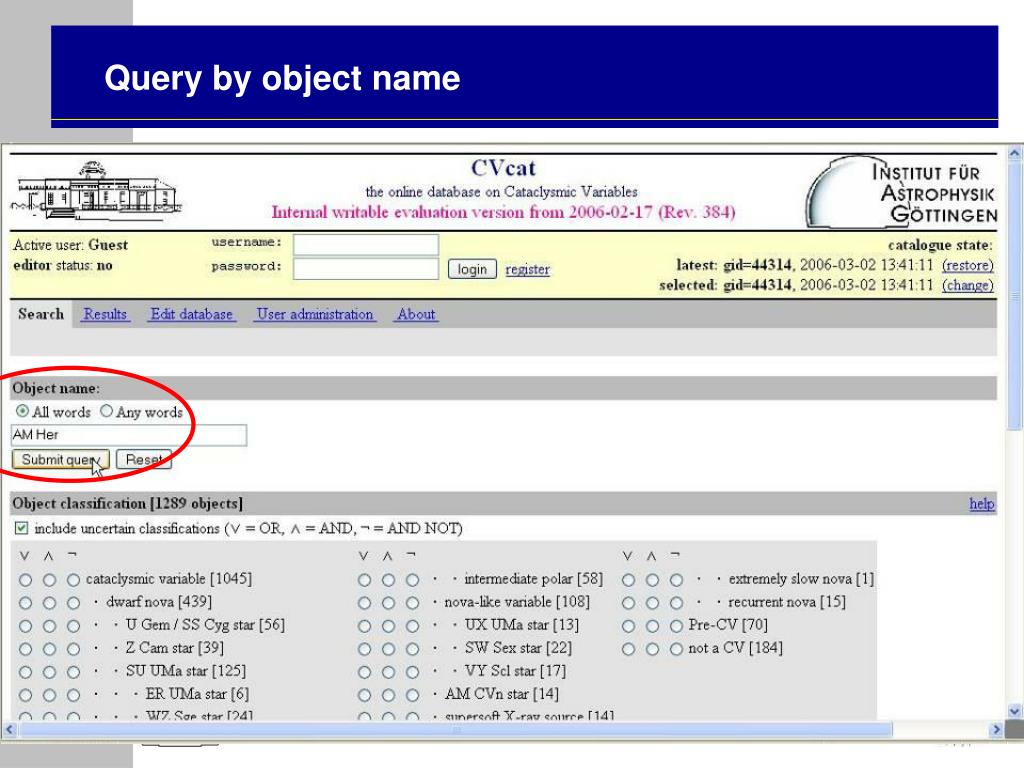
Task: Select AND NOT radio for not a CV
Action: point(677,649)
